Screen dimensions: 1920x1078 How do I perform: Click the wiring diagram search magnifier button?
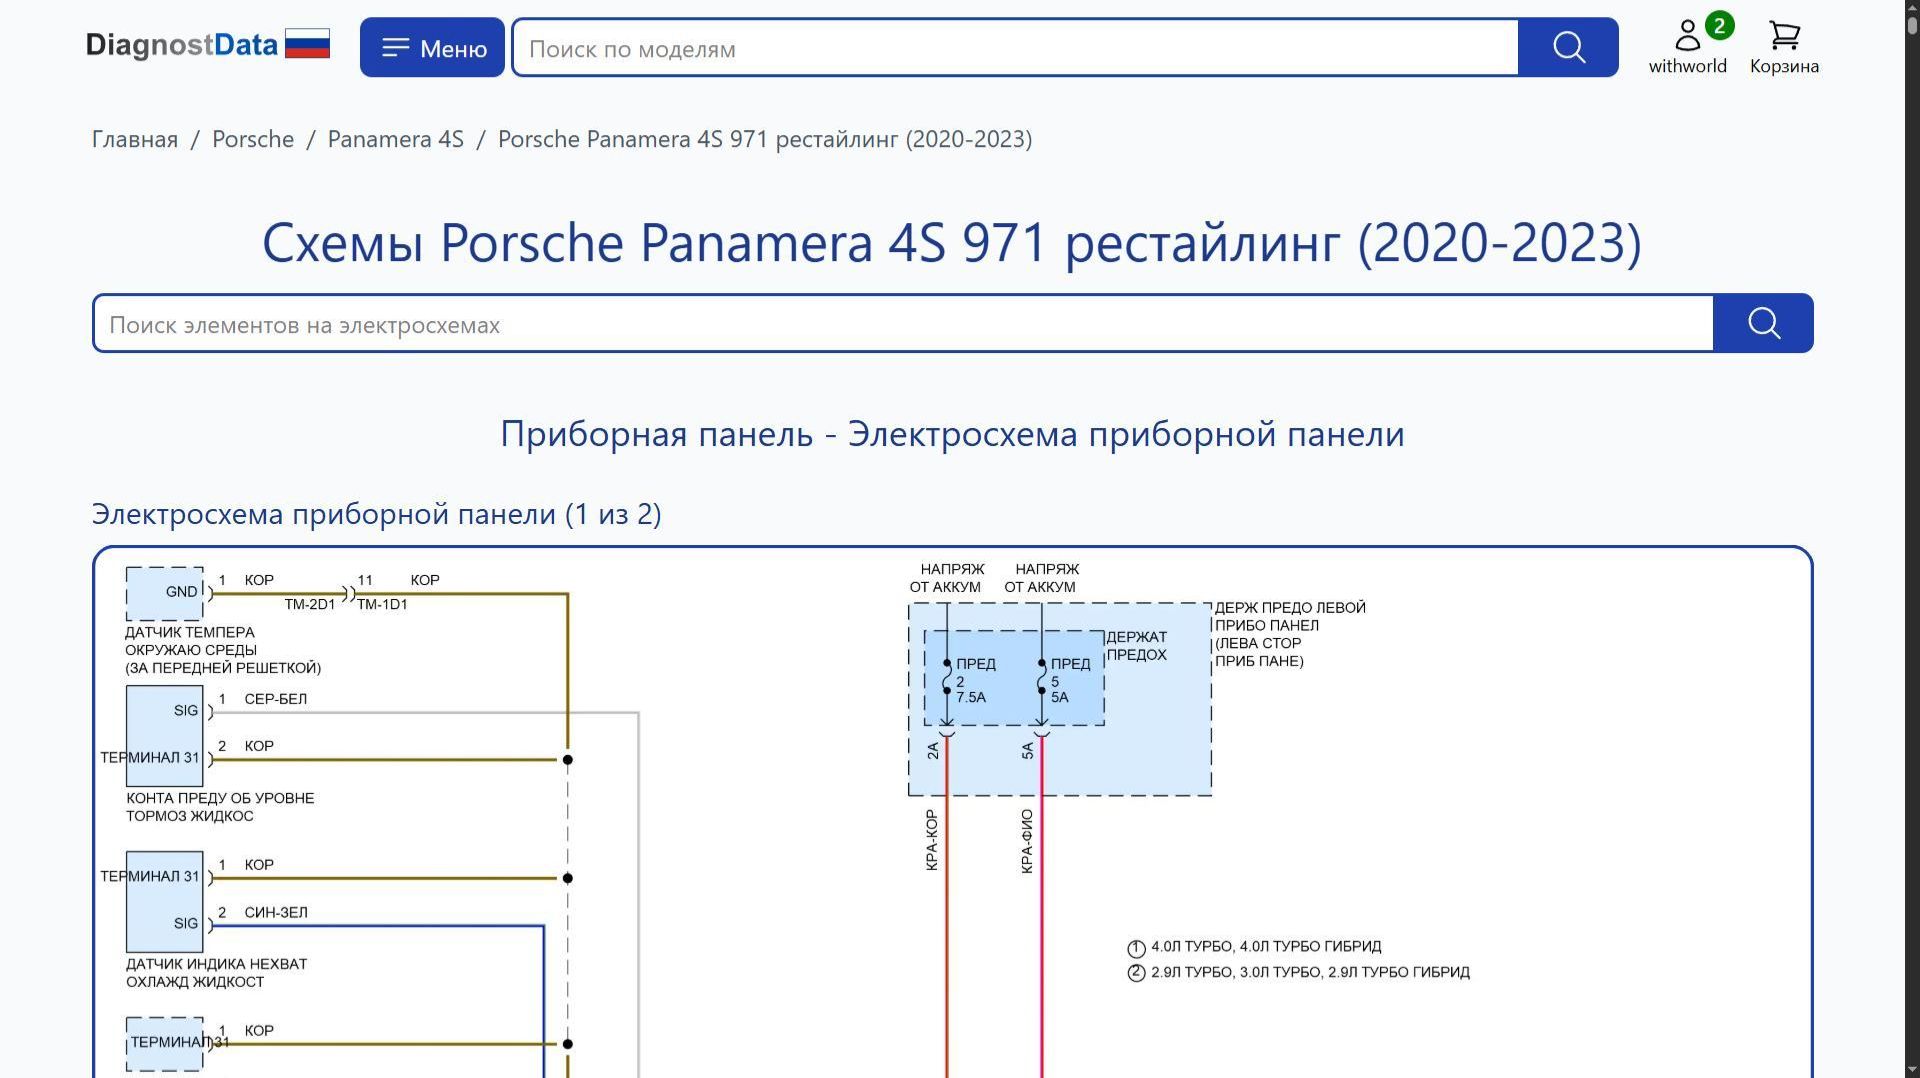pos(1763,323)
